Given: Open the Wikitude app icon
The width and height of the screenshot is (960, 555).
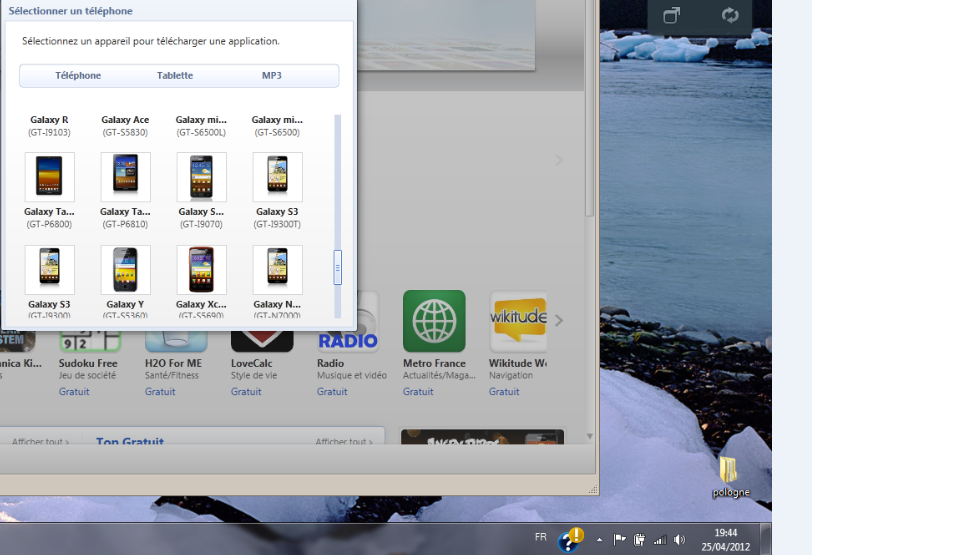Looking at the screenshot, I should pyautogui.click(x=518, y=321).
